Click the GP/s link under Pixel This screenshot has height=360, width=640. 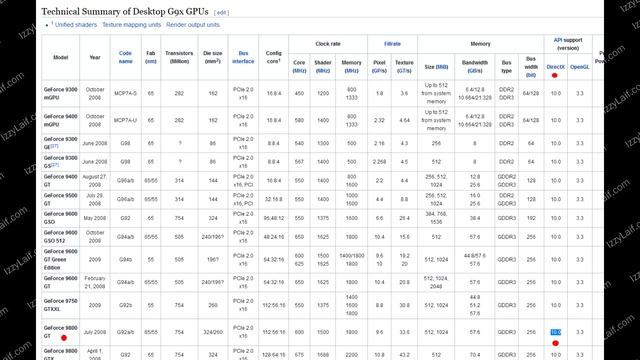click(381, 71)
